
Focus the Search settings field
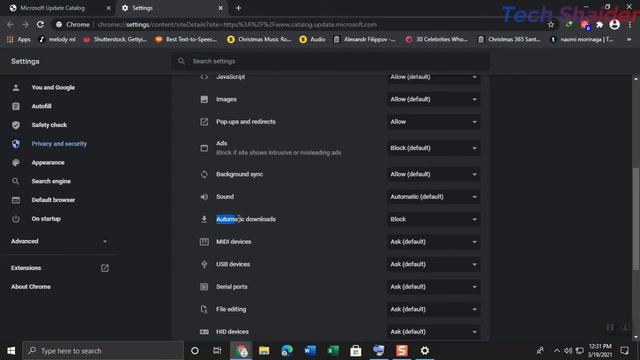(331, 61)
